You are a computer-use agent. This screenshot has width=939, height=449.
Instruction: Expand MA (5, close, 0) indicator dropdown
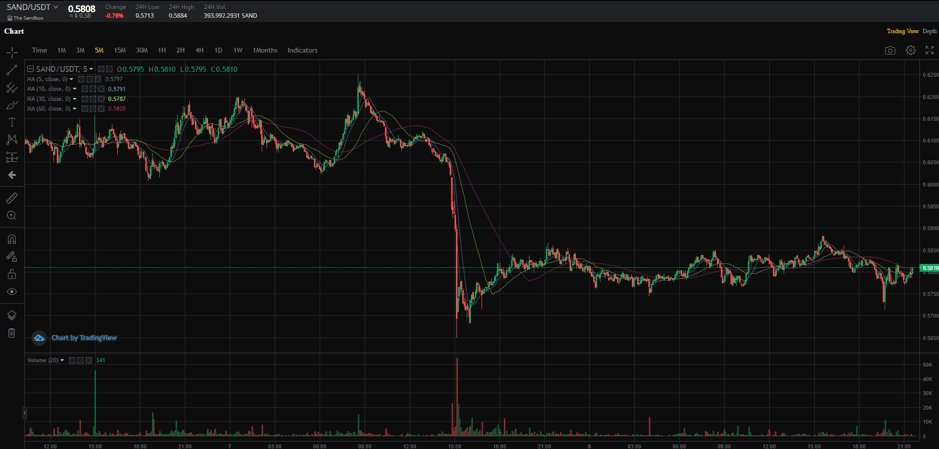tap(72, 79)
